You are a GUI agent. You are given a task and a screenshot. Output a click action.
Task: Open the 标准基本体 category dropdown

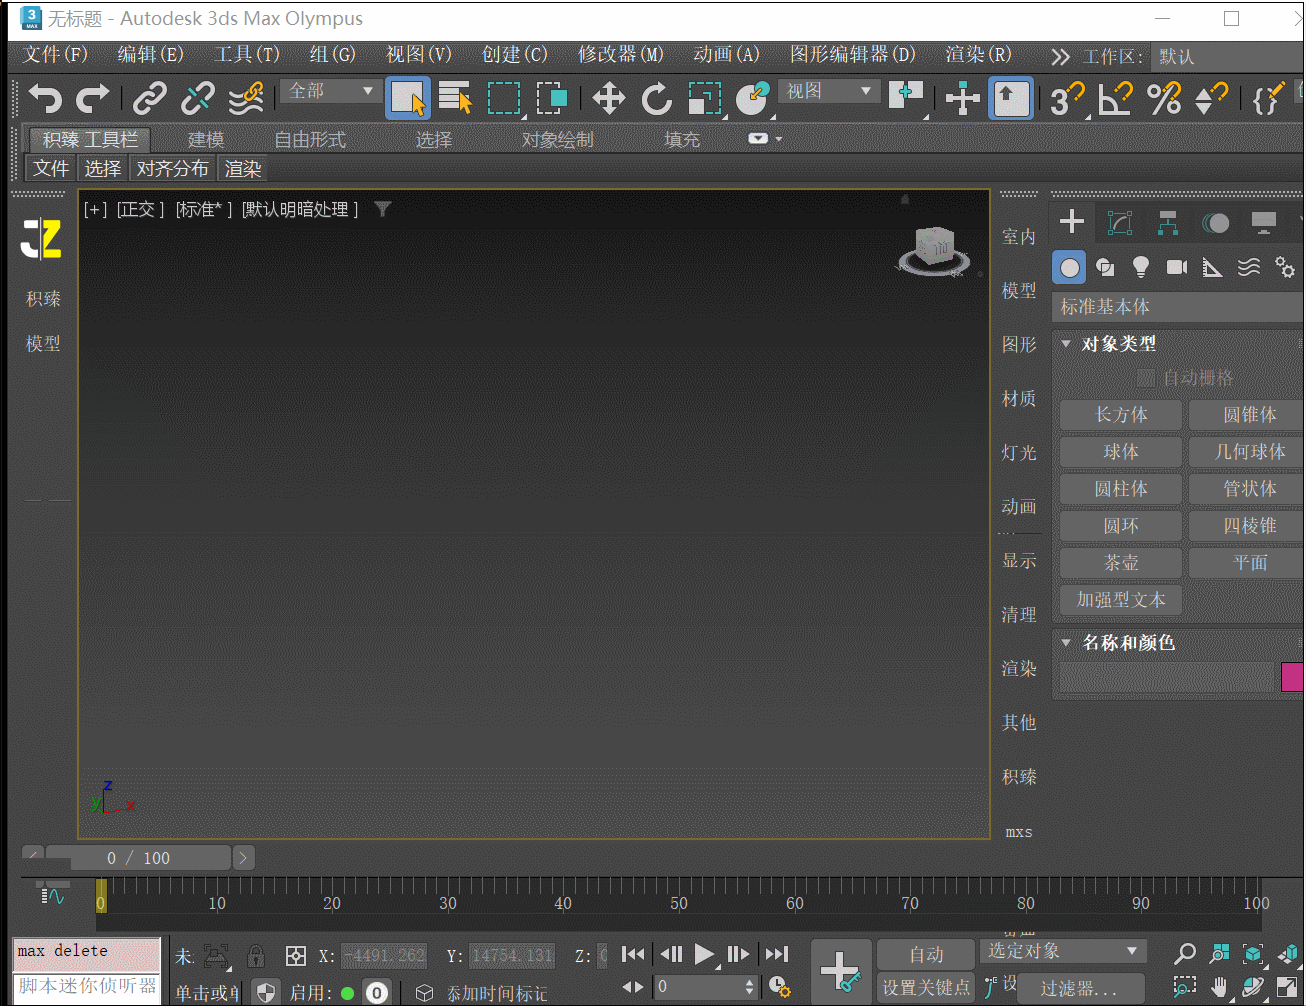point(1178,307)
